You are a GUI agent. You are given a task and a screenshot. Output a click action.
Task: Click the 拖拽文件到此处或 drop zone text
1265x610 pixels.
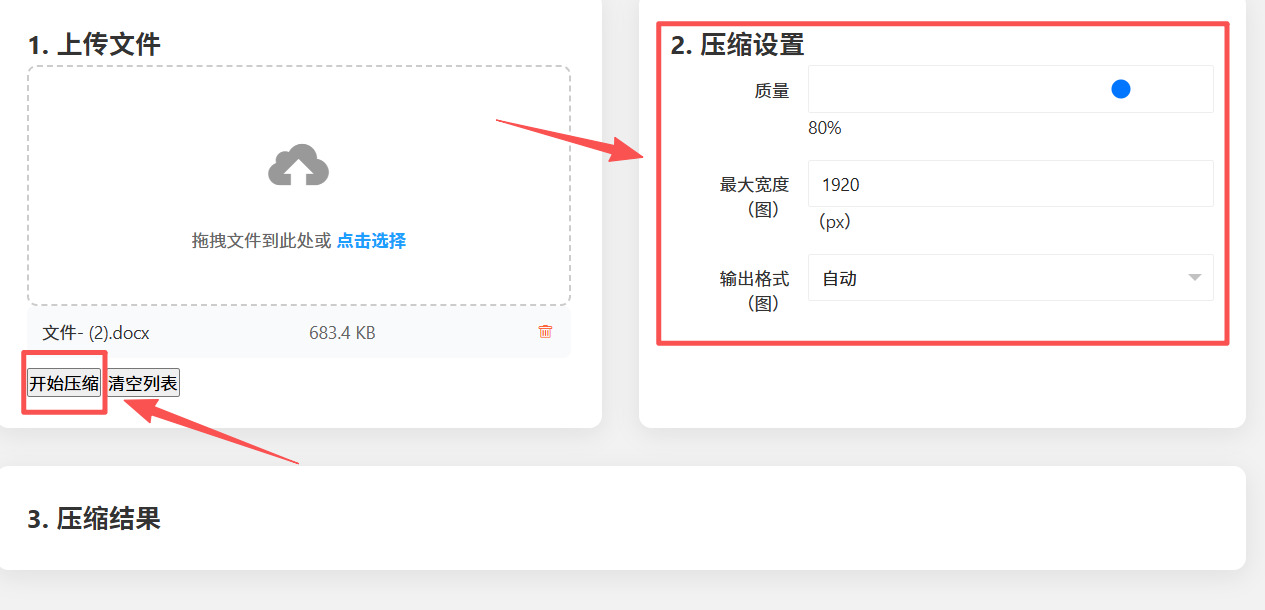(261, 240)
